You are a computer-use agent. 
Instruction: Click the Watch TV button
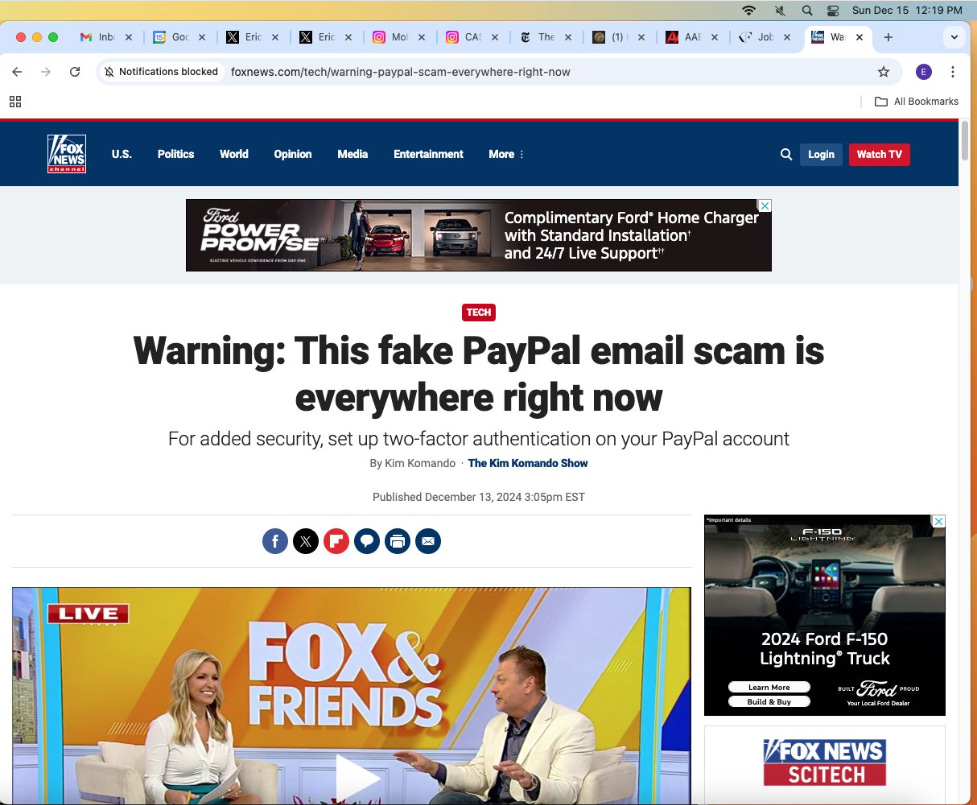[879, 155]
